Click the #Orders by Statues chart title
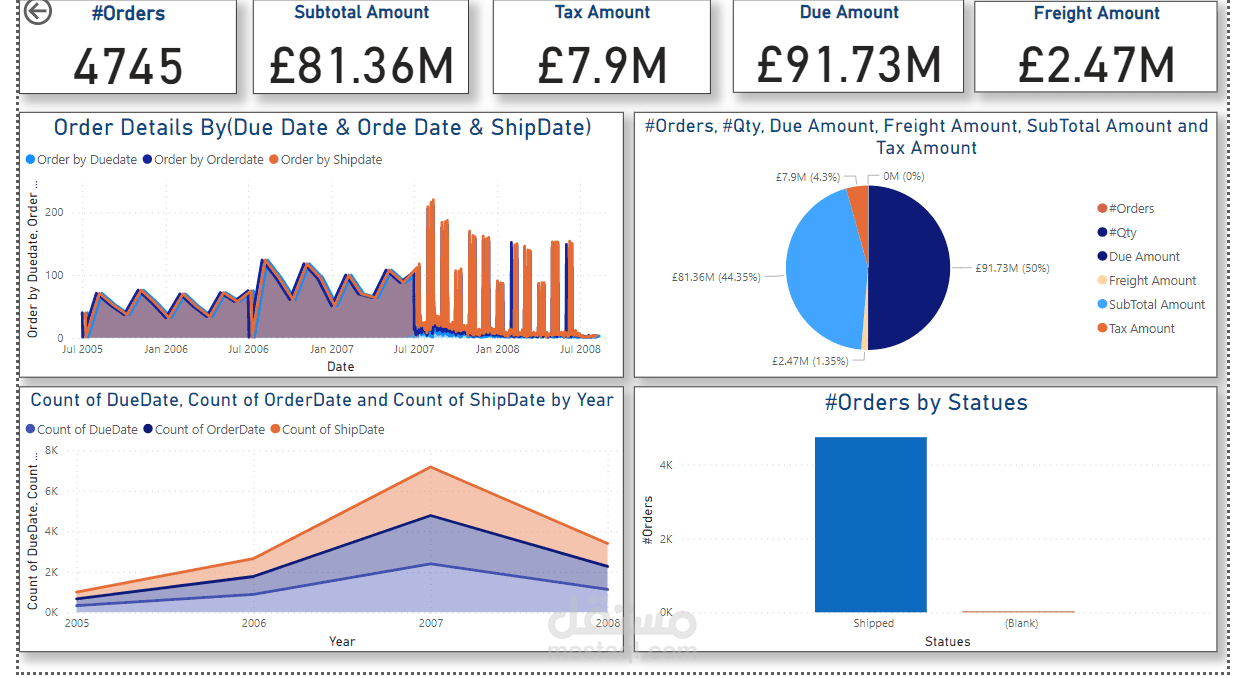Image resolution: width=1245 pixels, height=678 pixels. click(x=926, y=403)
